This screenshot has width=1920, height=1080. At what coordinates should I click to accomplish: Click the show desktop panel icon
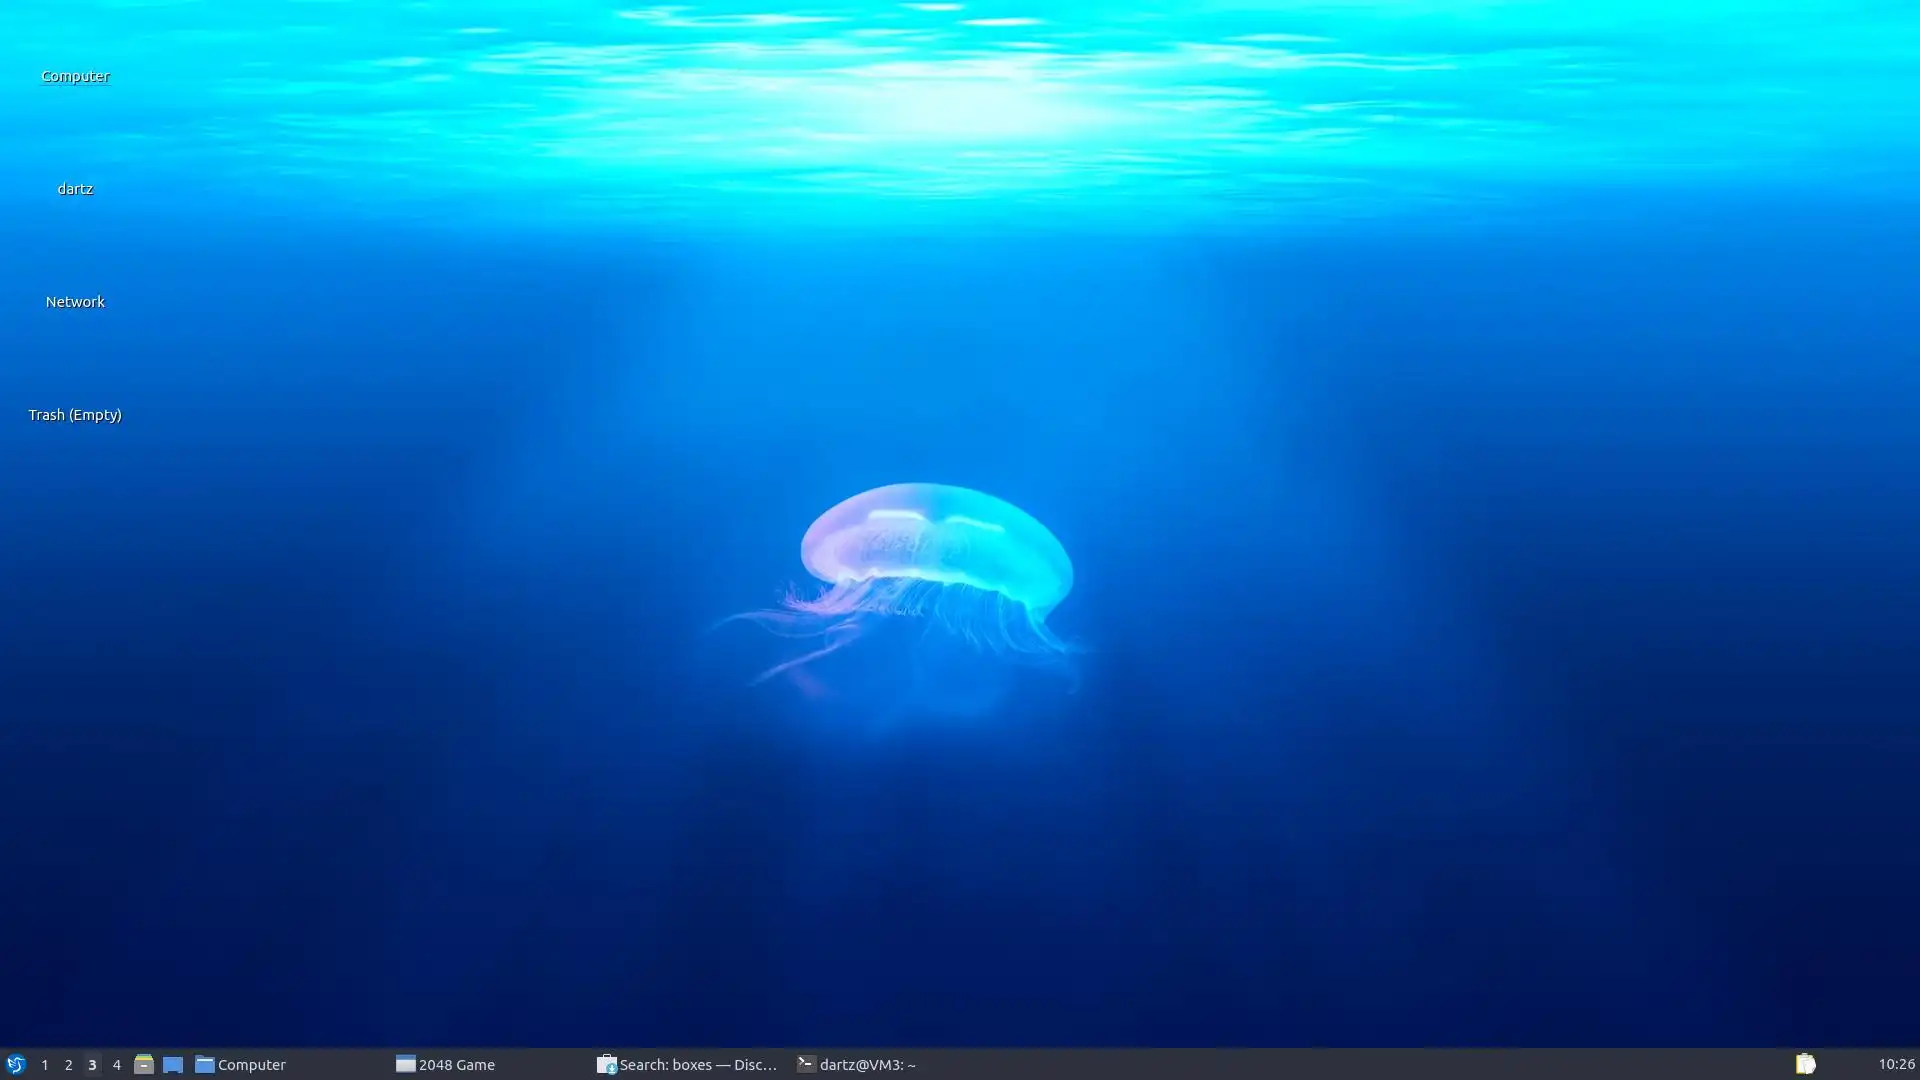[x=173, y=1064]
